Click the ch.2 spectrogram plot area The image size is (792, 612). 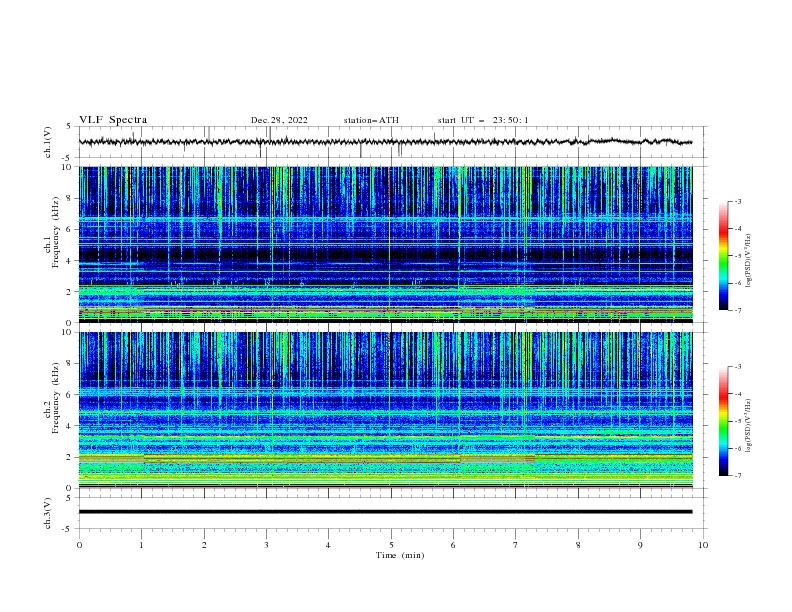pos(385,410)
